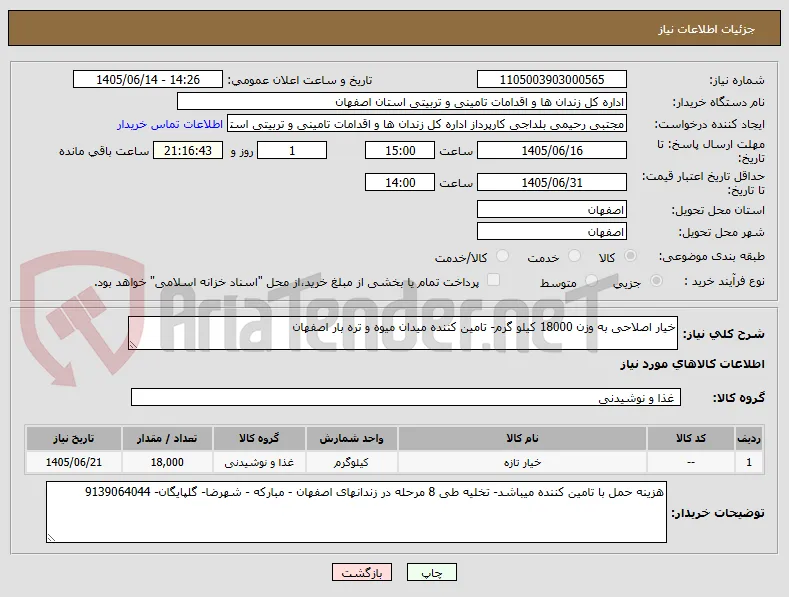Click the row number 1 cell
The height and width of the screenshot is (597, 789).
click(749, 462)
